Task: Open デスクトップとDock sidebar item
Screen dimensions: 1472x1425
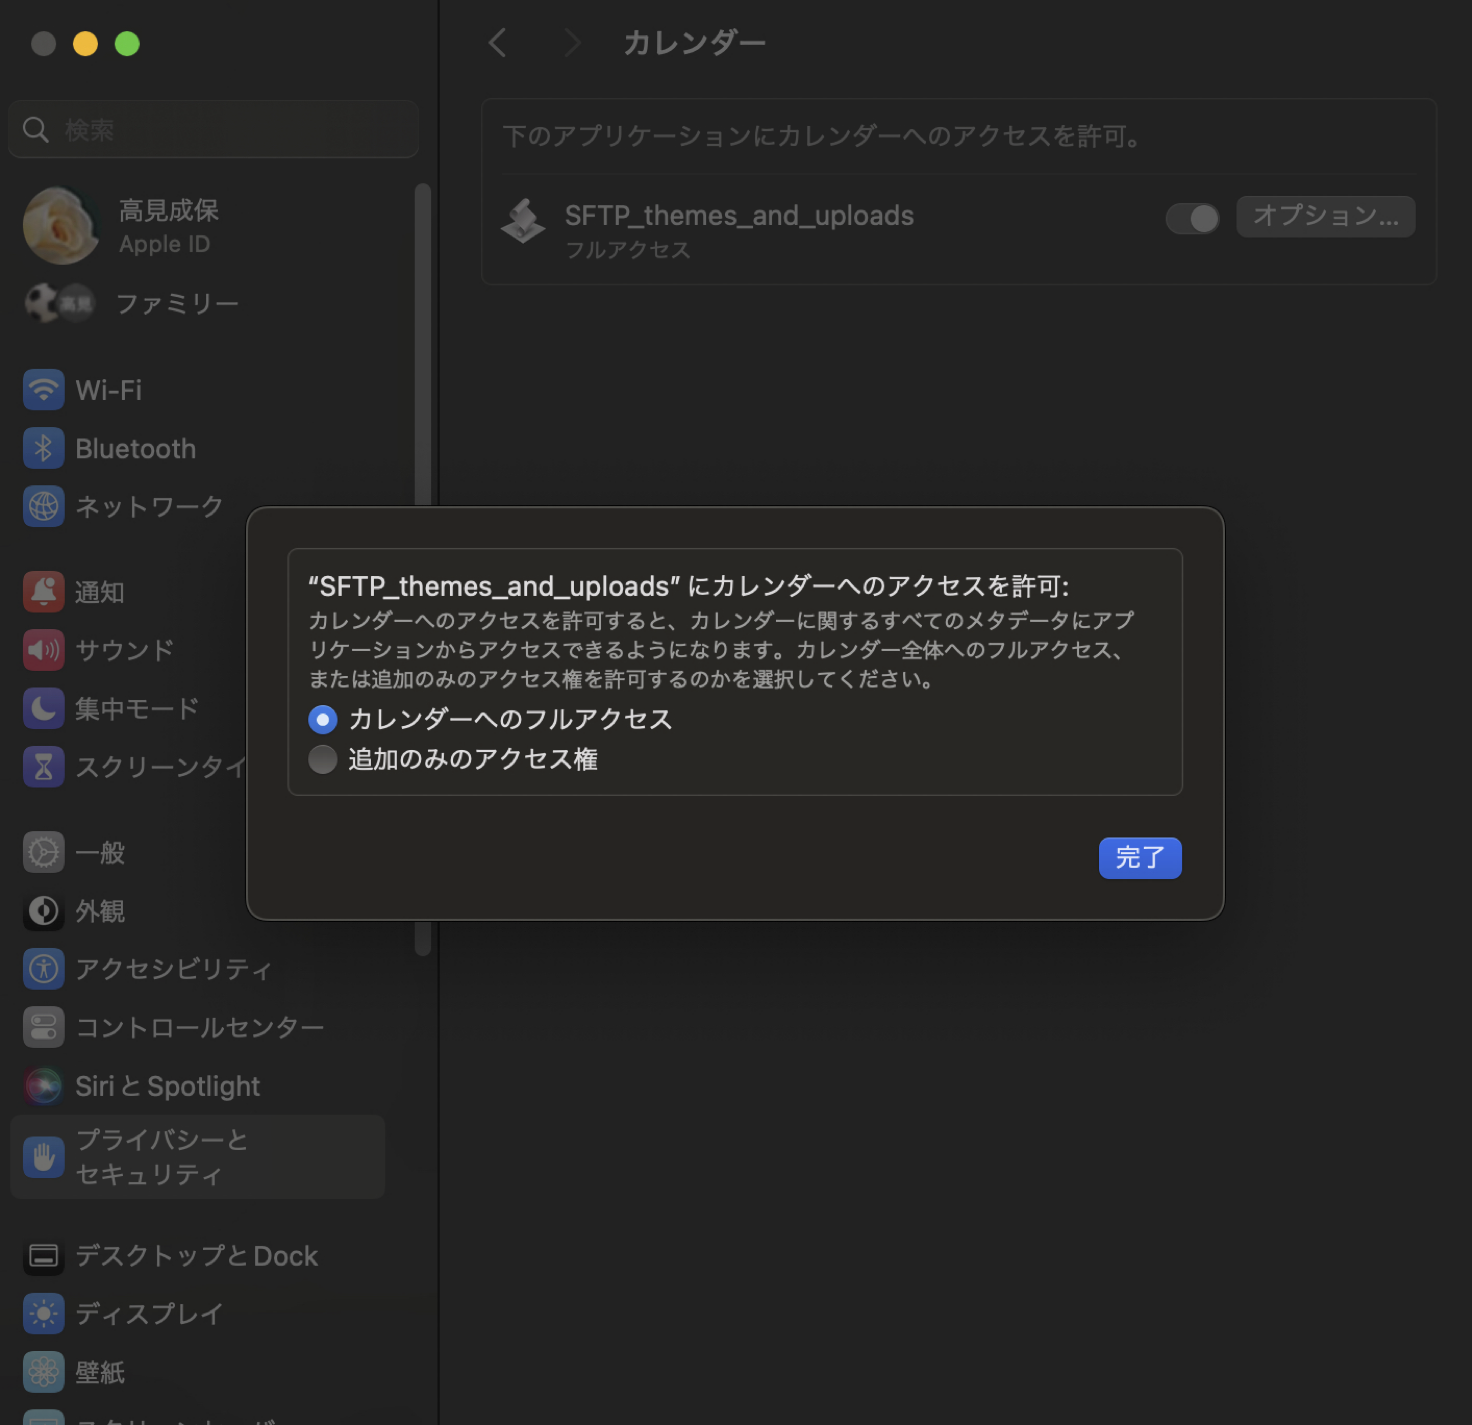Action: point(196,1256)
